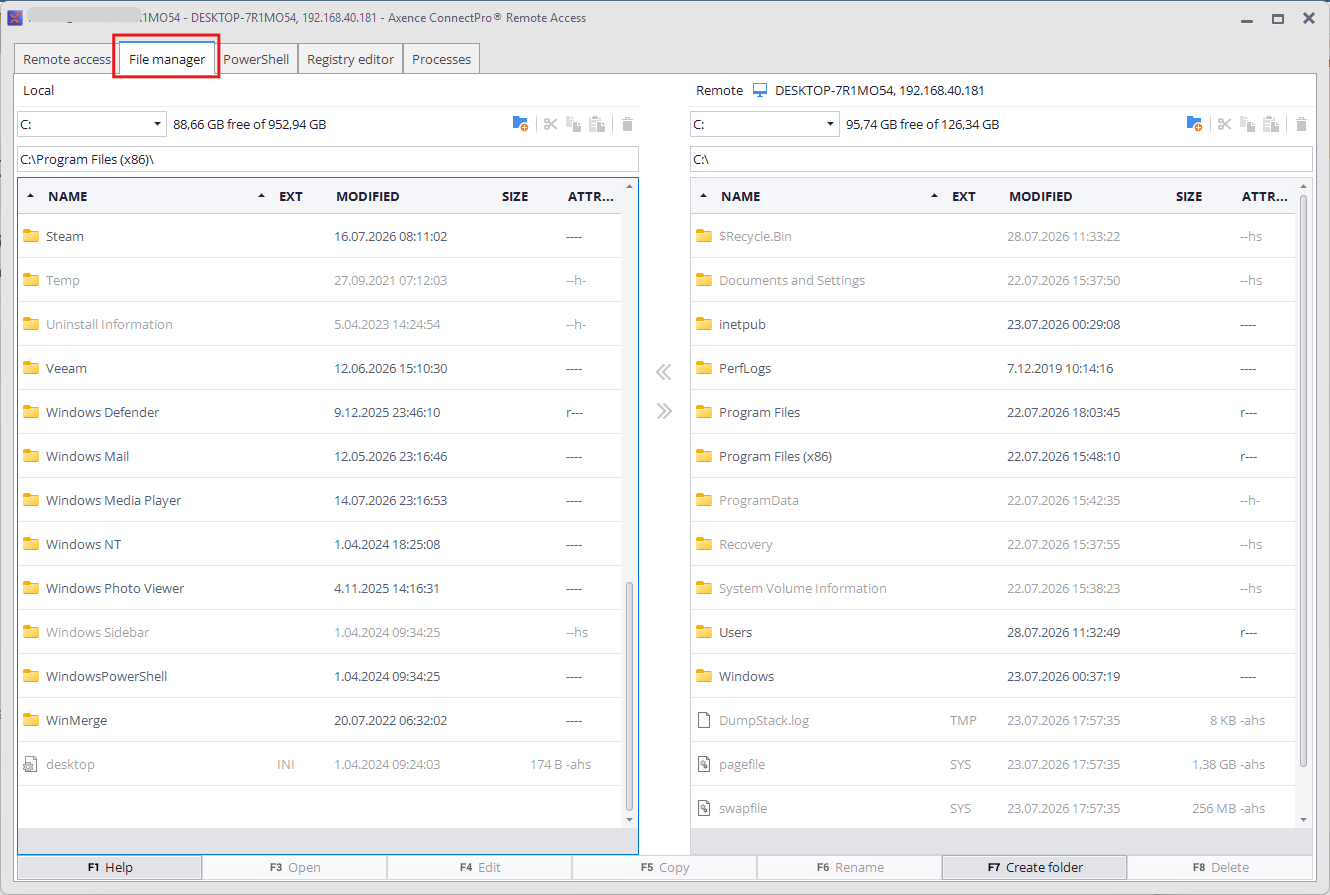
Task: Select the inetpub folder icon
Action: [x=704, y=324]
